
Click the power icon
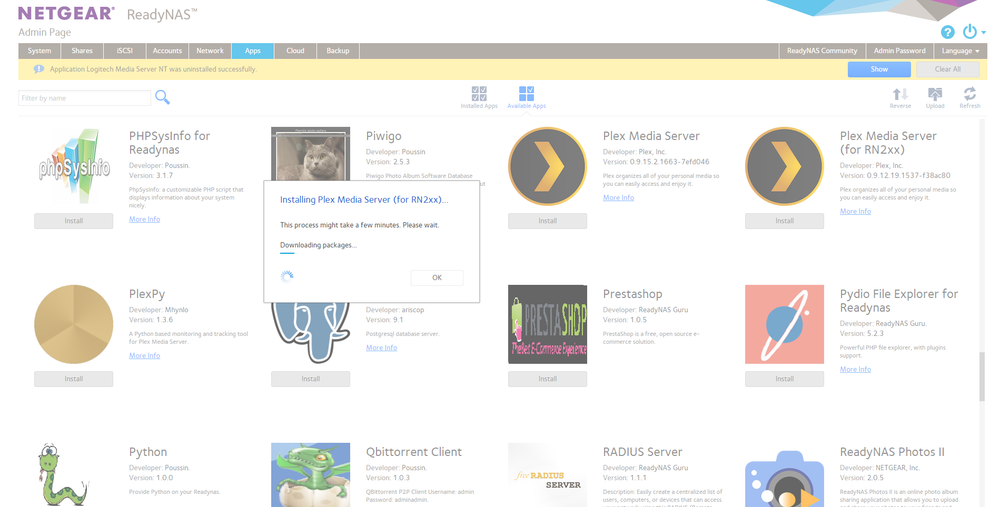[x=969, y=31]
